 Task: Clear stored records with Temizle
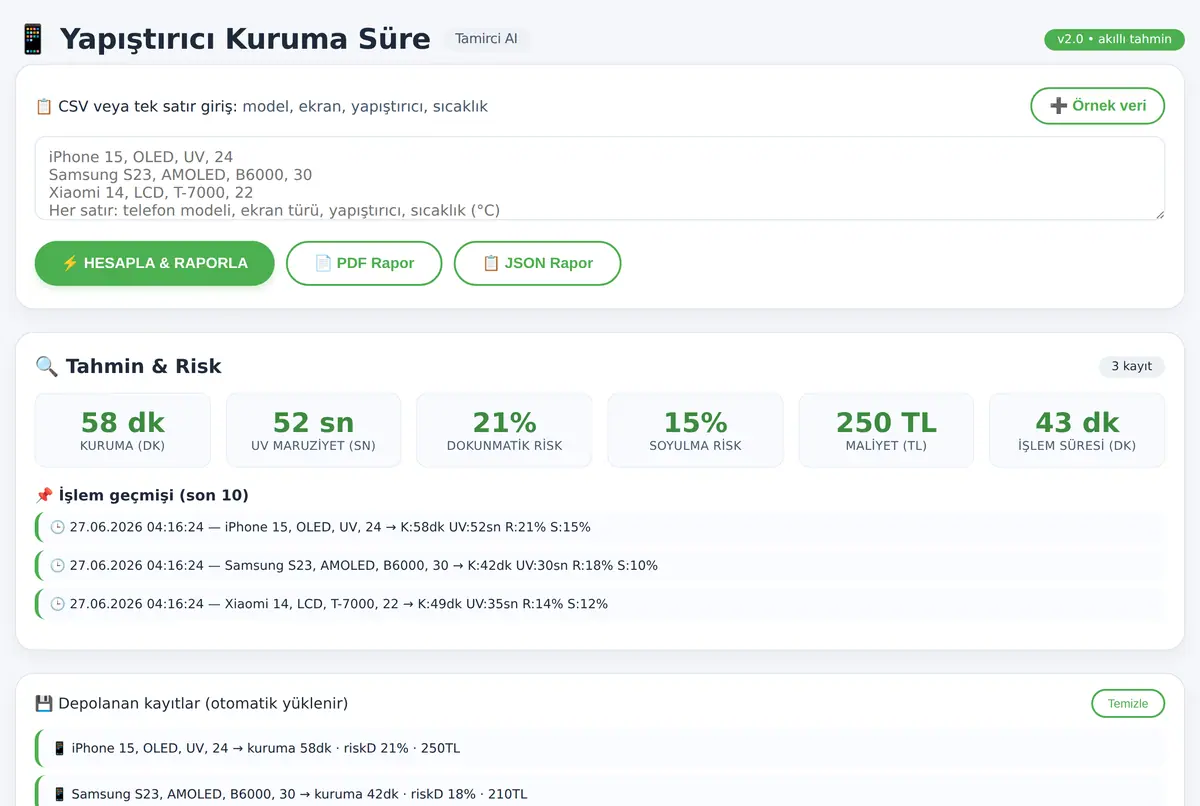click(x=1128, y=703)
